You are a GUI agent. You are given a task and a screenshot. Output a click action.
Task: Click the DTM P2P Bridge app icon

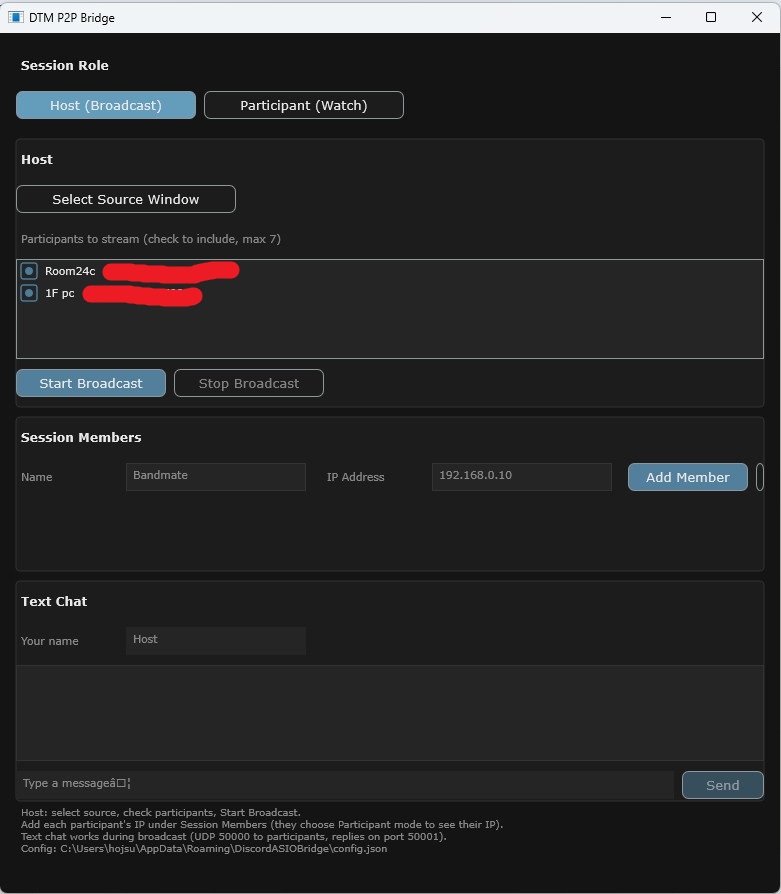15,17
